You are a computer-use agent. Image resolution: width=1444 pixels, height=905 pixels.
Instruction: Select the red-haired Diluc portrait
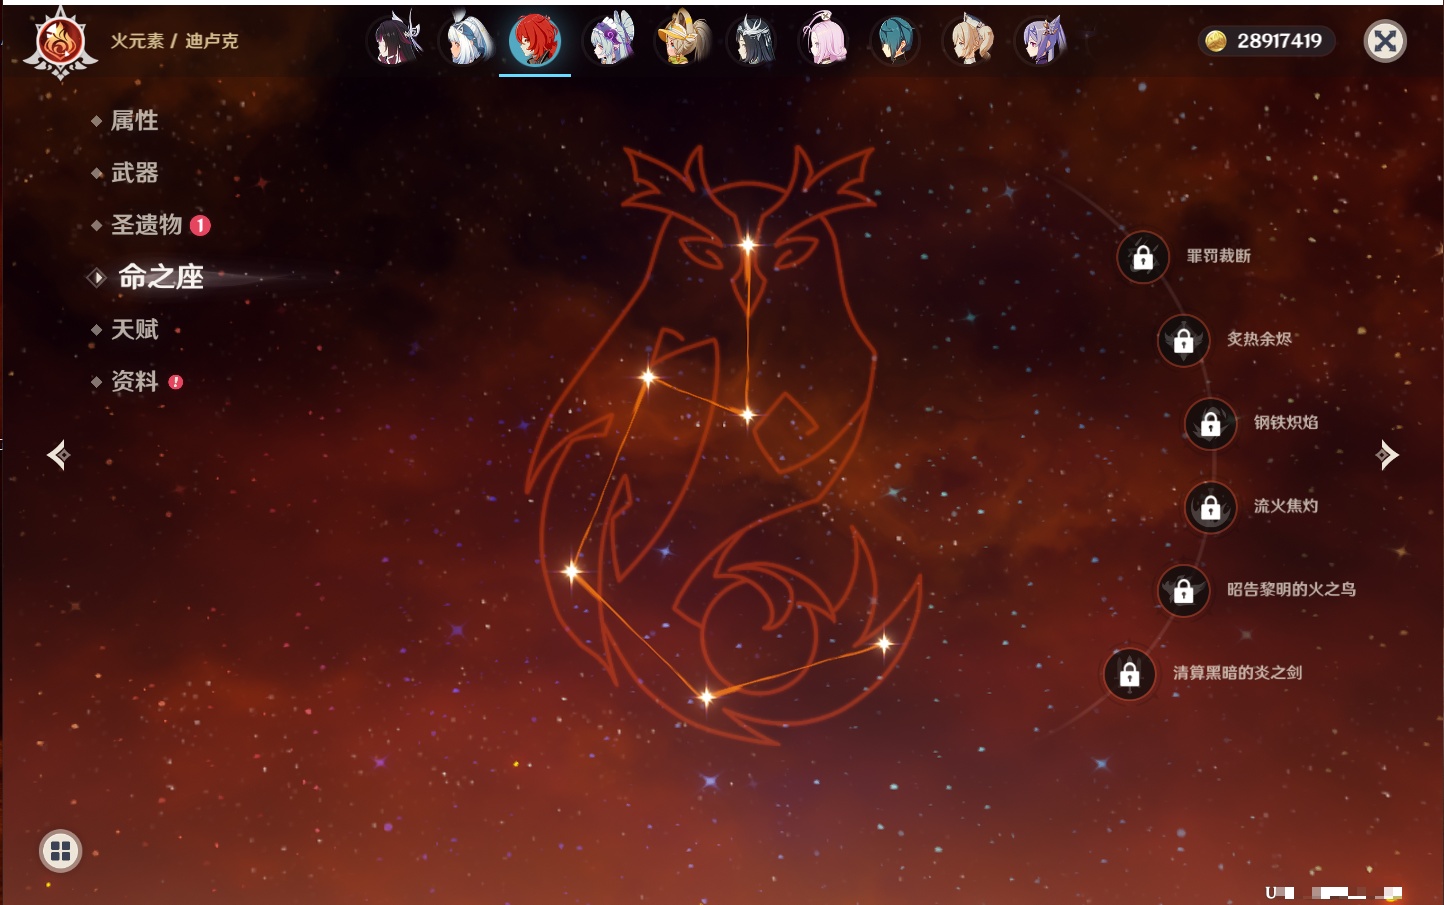click(x=535, y=40)
